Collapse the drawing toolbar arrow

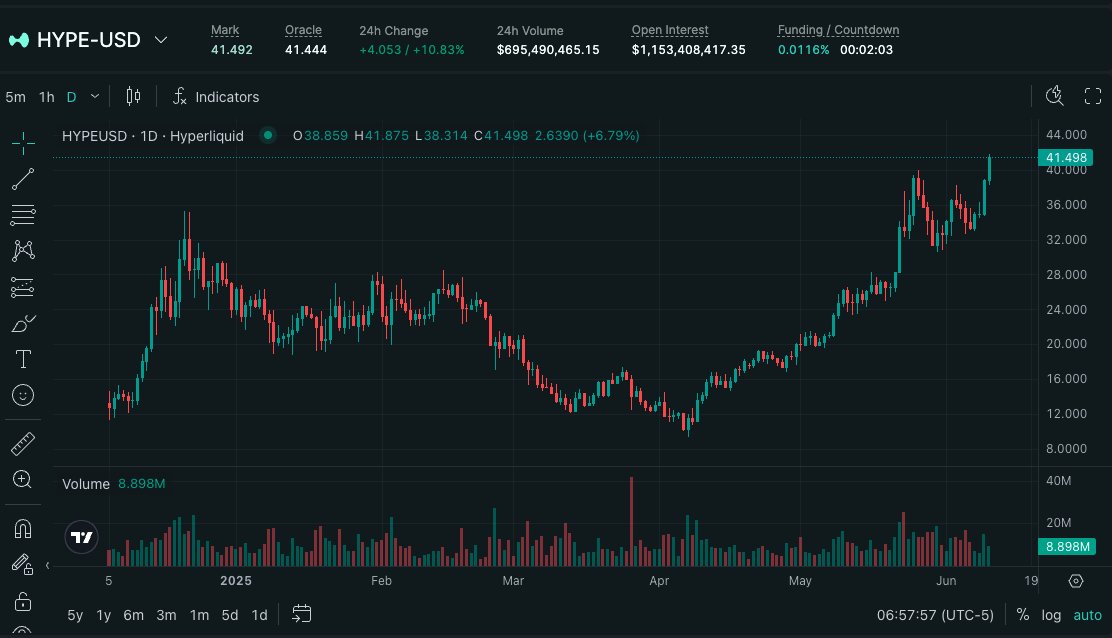point(48,565)
